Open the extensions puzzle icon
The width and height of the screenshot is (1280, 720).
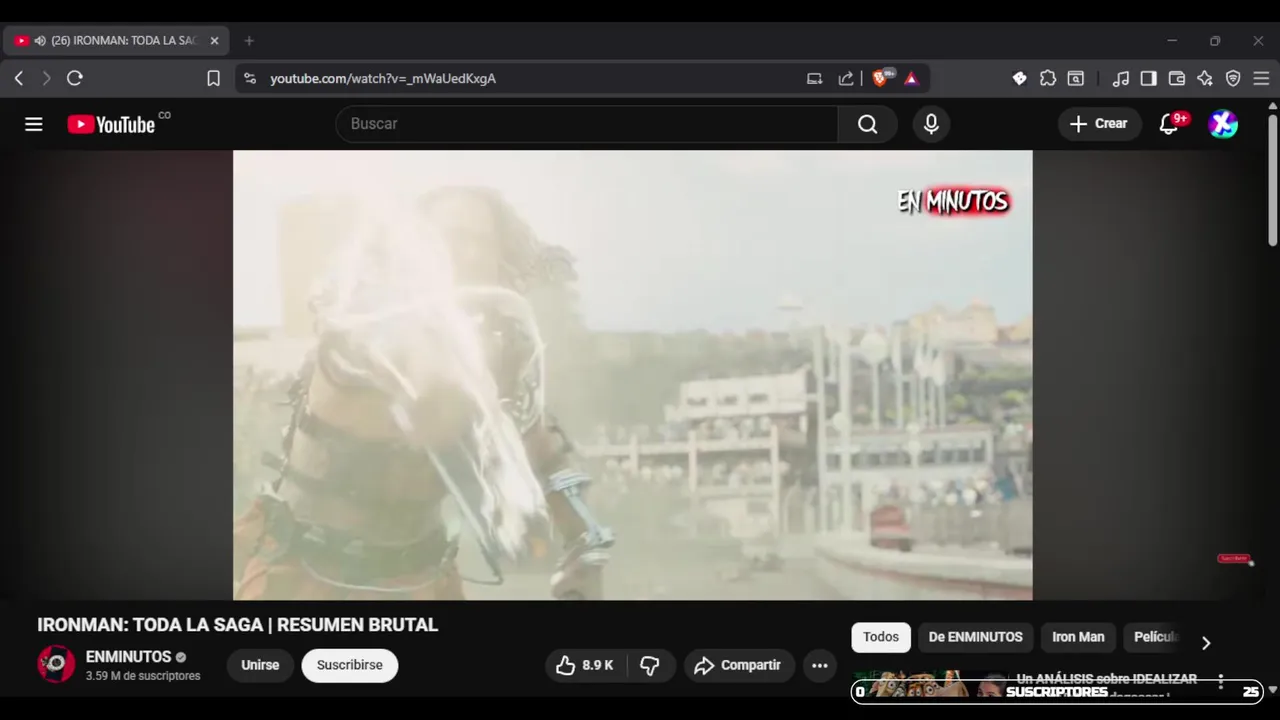pos(1048,78)
